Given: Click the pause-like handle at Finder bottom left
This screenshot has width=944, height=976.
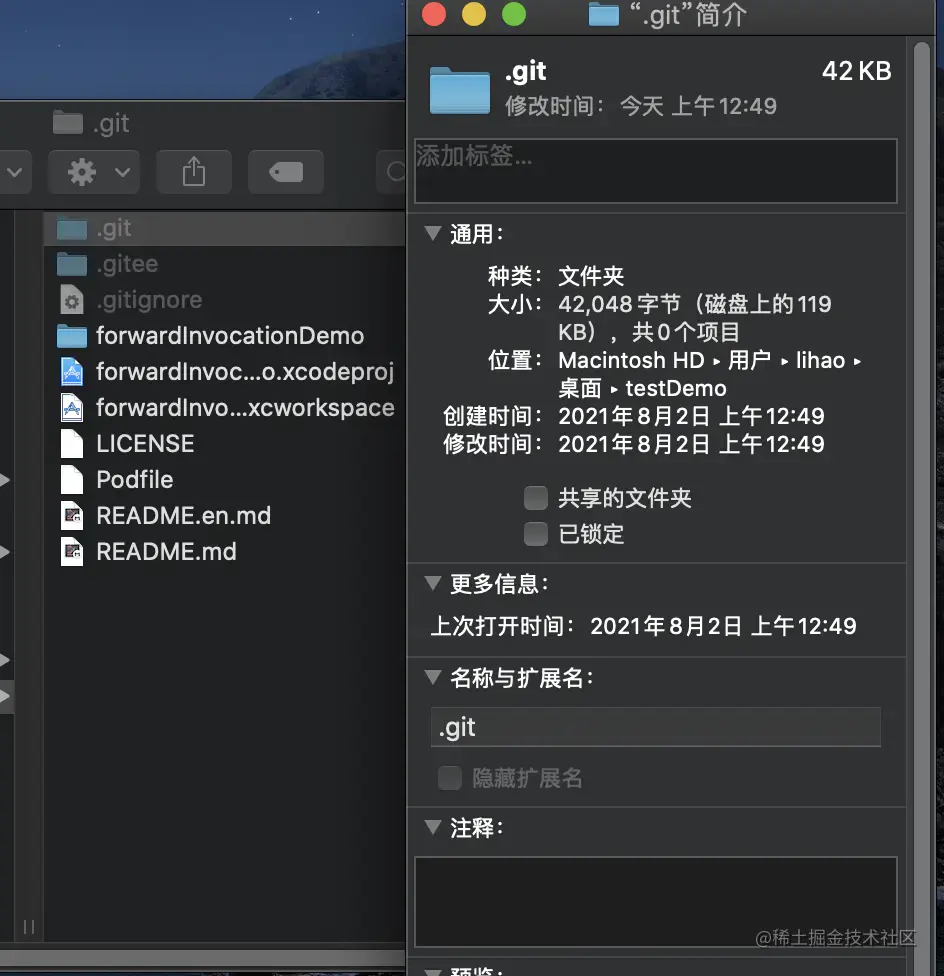Looking at the screenshot, I should point(29,927).
